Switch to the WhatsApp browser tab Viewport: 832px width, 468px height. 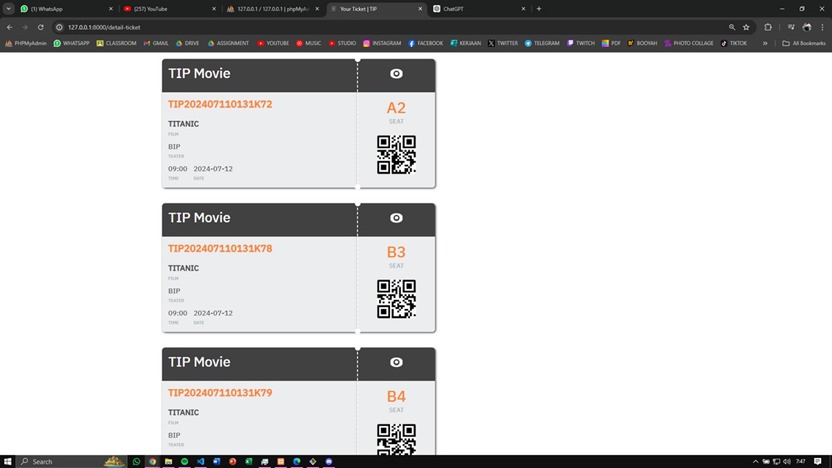click(60, 9)
